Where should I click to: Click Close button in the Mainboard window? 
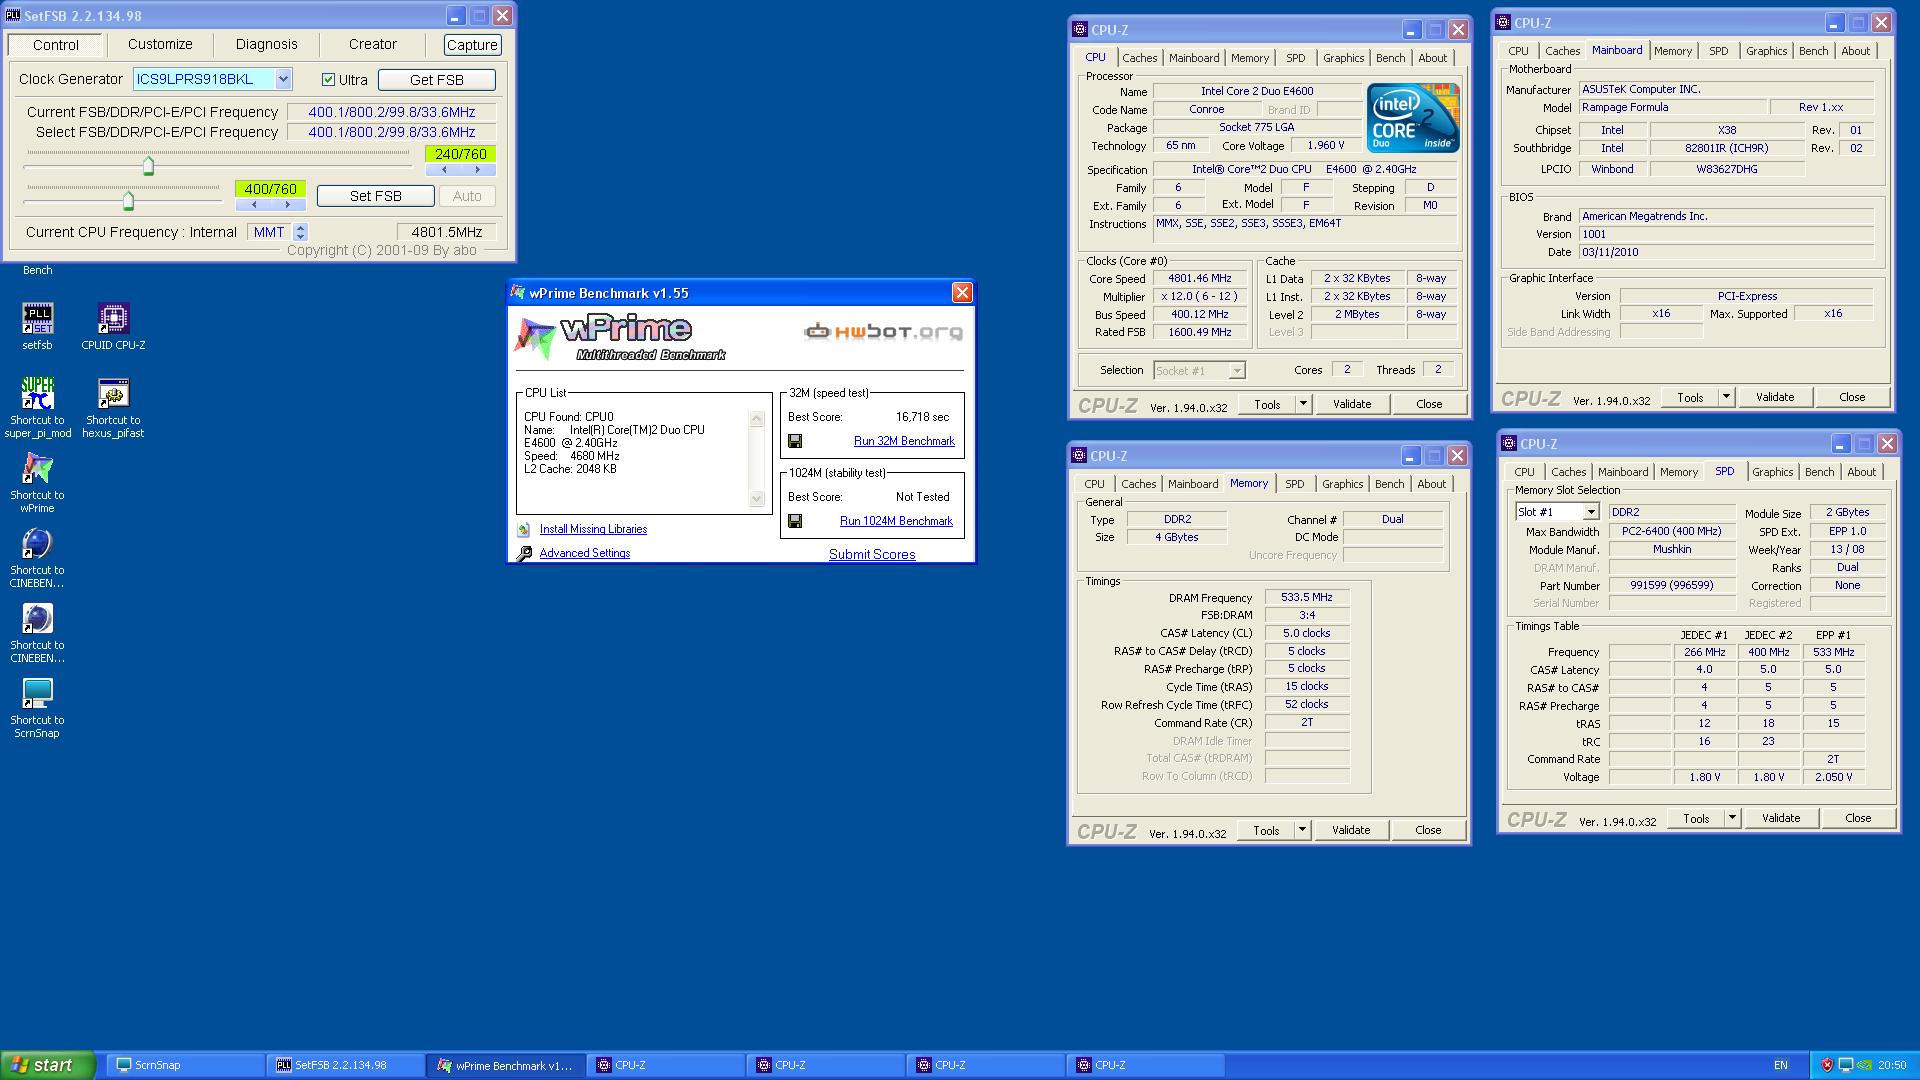pos(1852,397)
